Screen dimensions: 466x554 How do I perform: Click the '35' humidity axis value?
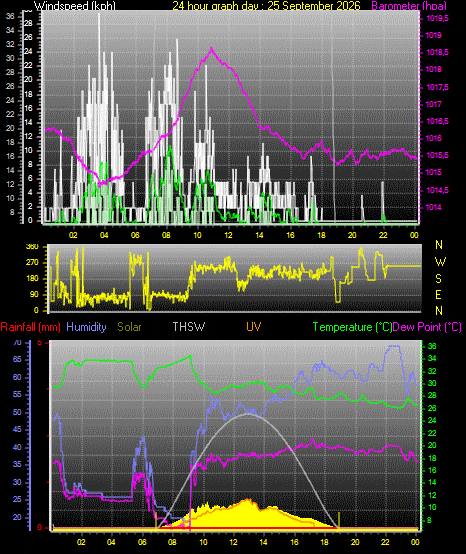click(x=17, y=465)
